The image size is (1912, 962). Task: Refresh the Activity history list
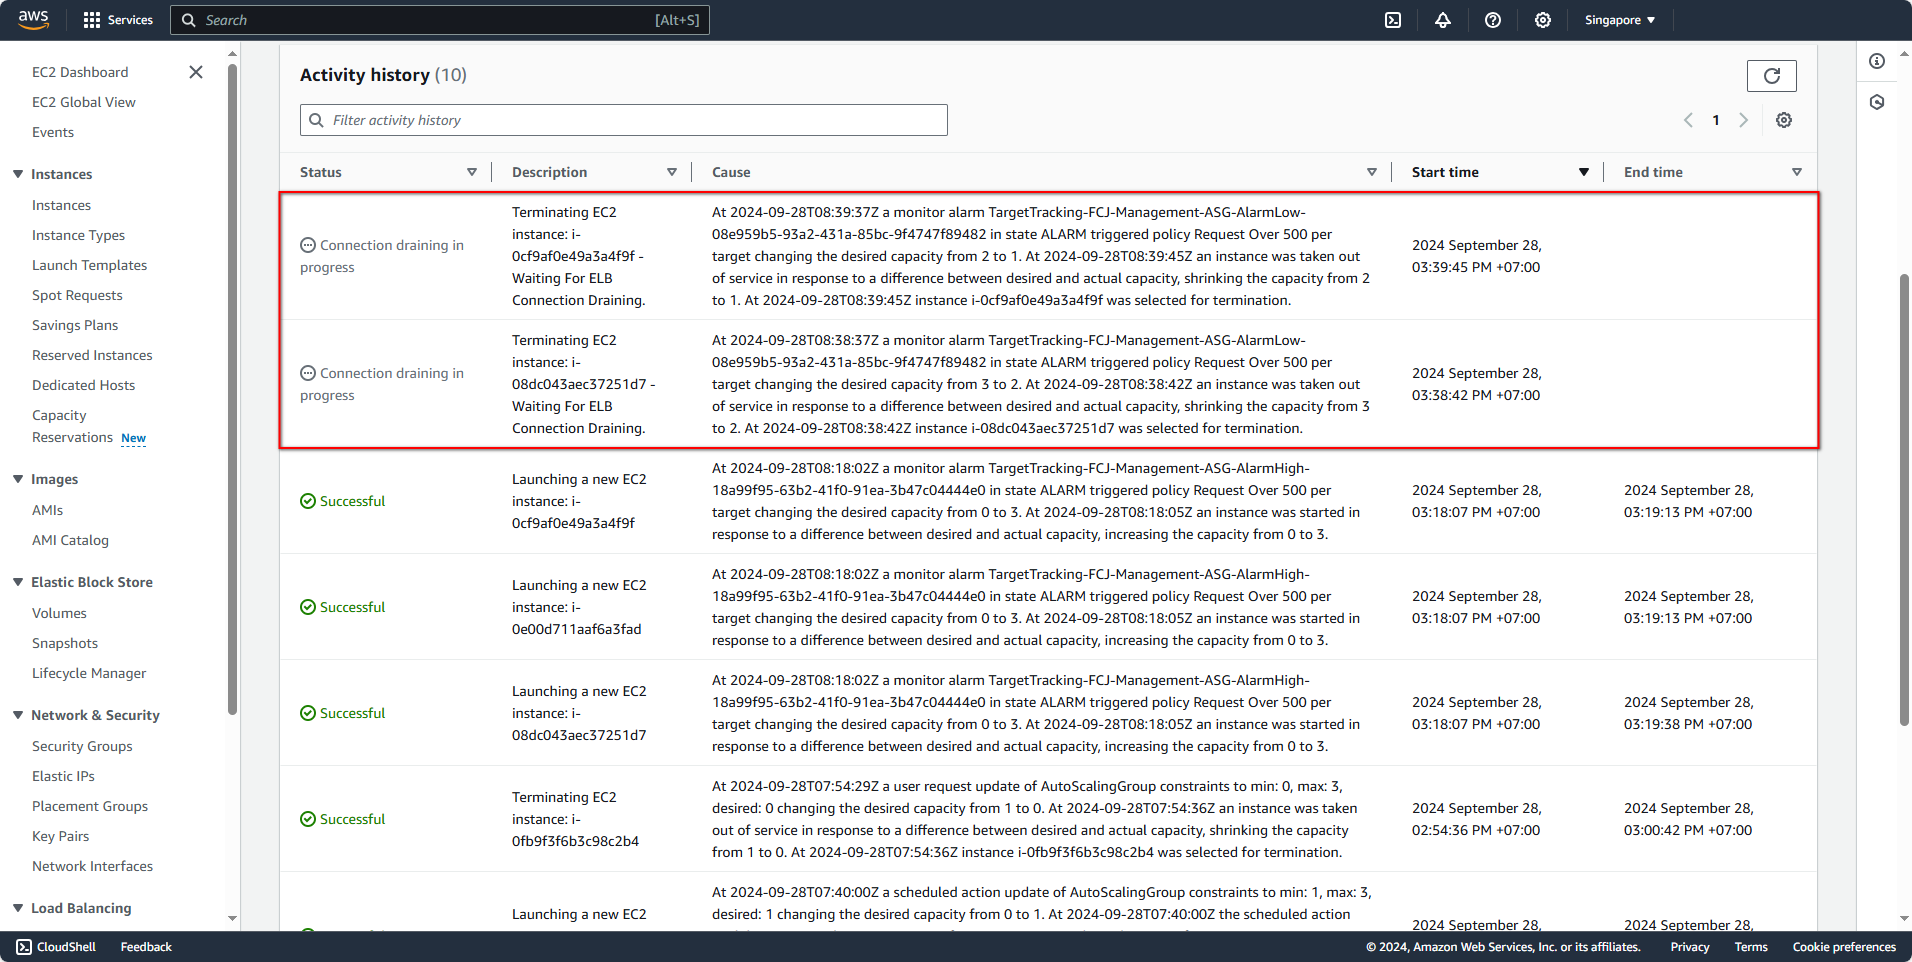click(x=1771, y=76)
